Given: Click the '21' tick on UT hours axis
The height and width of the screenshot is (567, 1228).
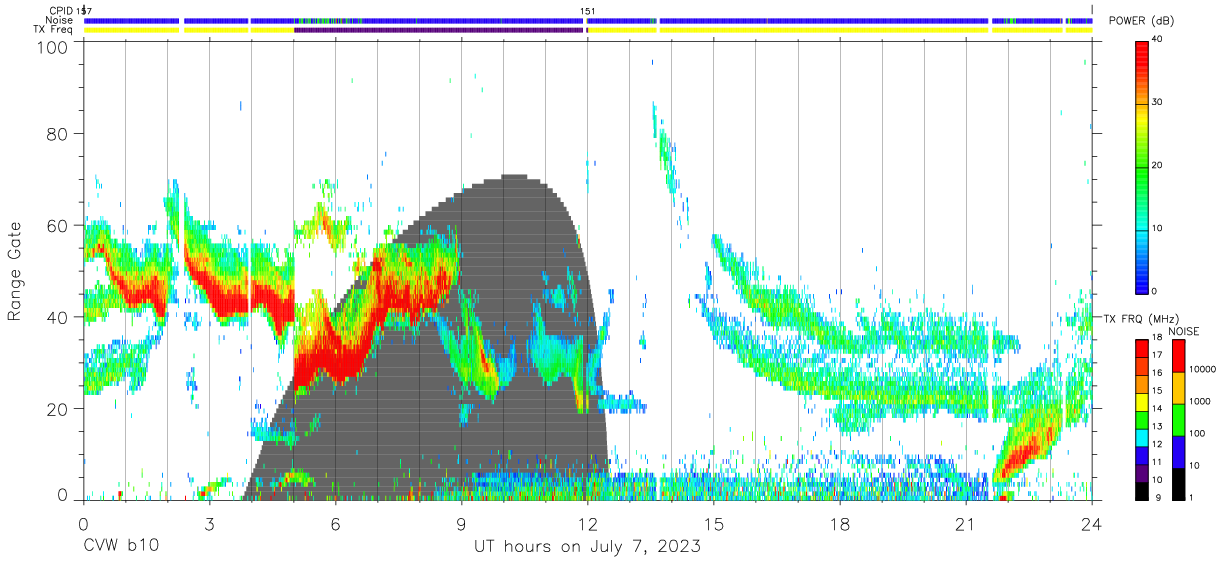Looking at the screenshot, I should point(966,523).
